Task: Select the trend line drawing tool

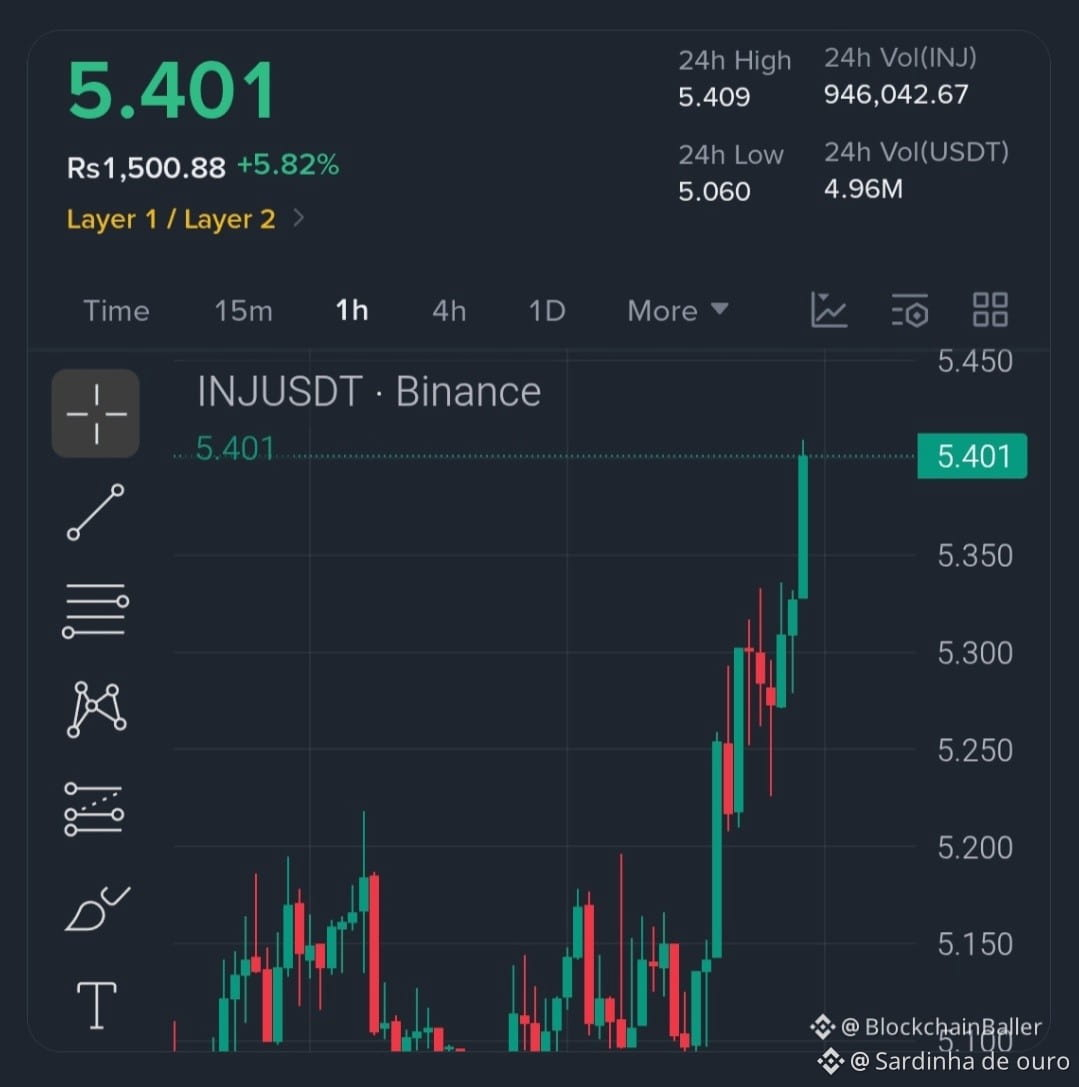Action: pos(96,512)
